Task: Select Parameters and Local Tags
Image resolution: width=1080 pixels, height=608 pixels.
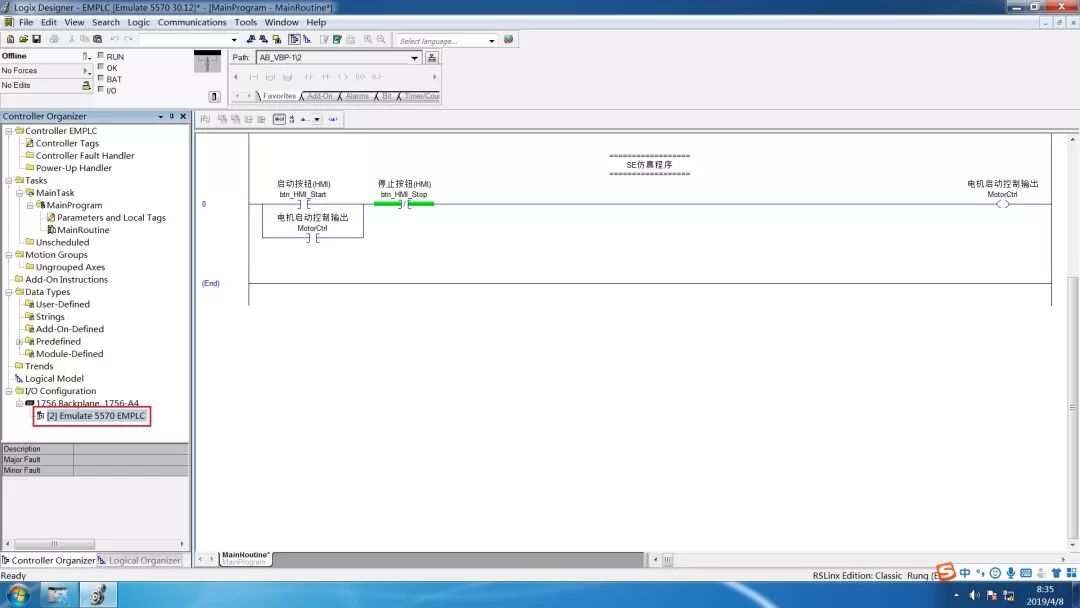Action: tap(111, 218)
